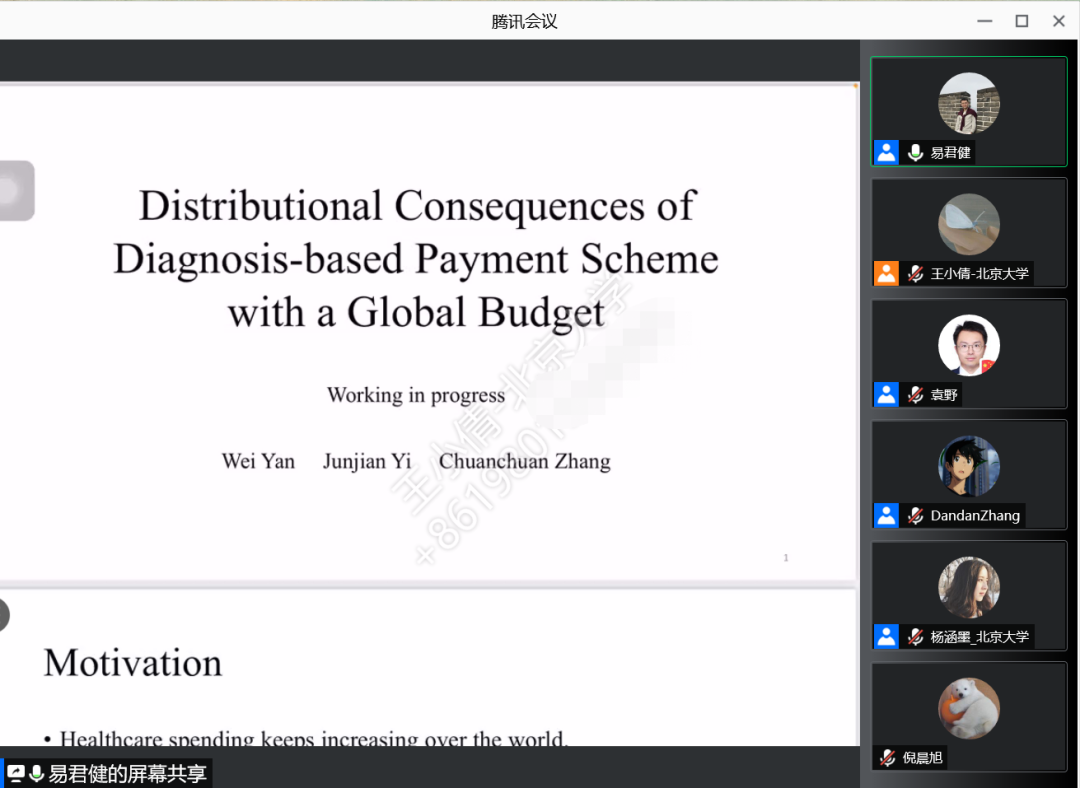Click muted microphone icon next to 王小倩-北京大学
This screenshot has height=788, width=1080.
pos(915,274)
